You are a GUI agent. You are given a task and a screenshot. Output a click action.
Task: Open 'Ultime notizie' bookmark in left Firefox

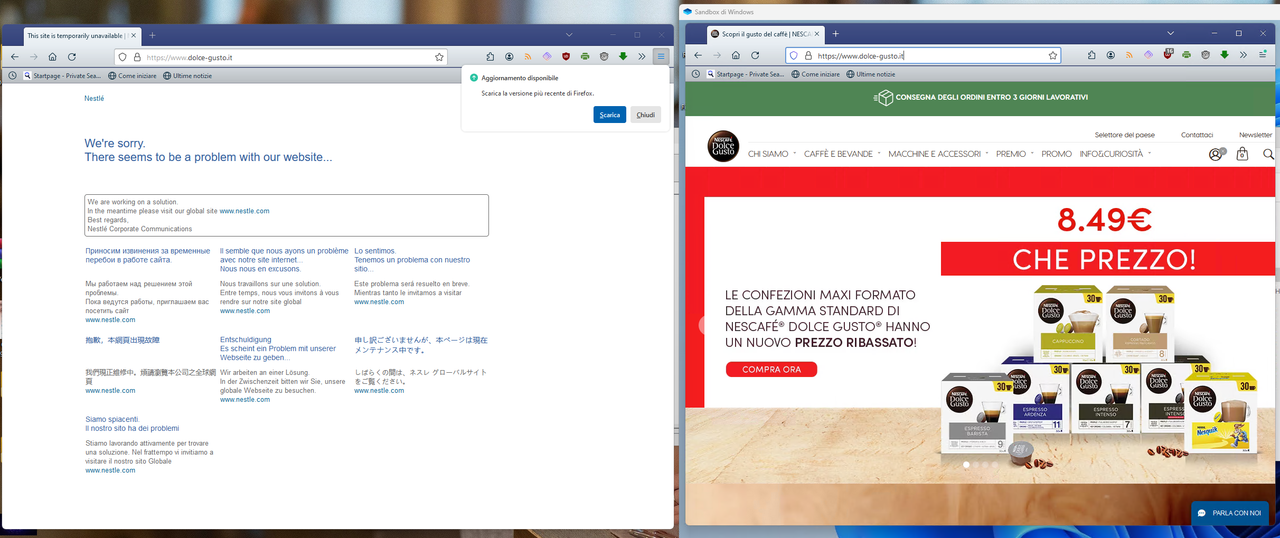[x=187, y=75]
